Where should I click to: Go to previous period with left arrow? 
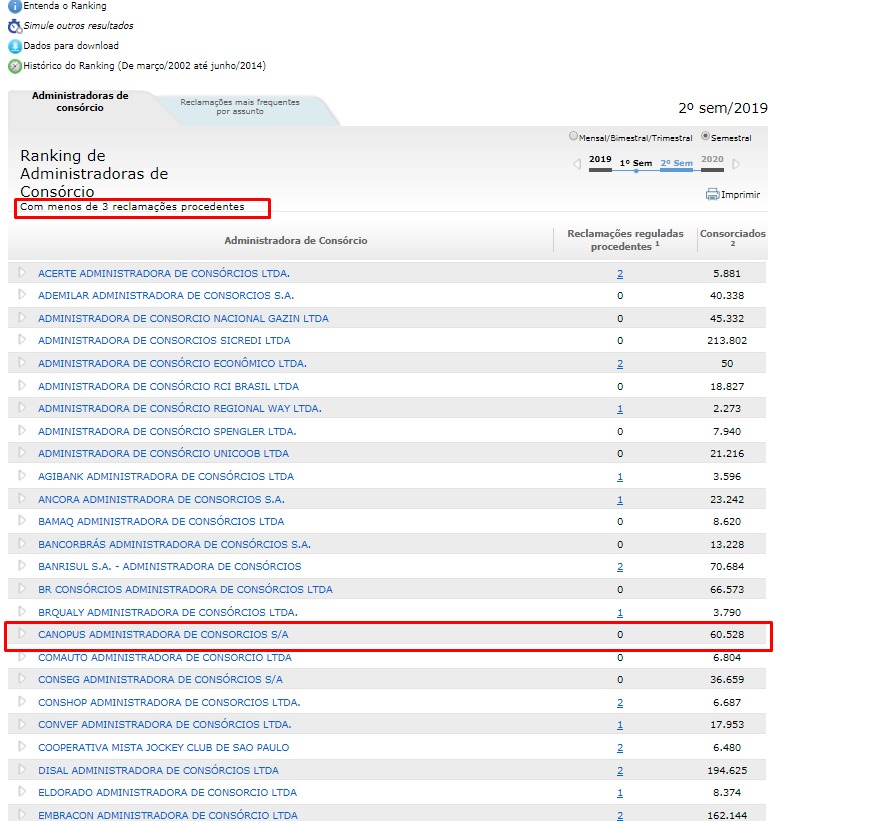tap(577, 164)
